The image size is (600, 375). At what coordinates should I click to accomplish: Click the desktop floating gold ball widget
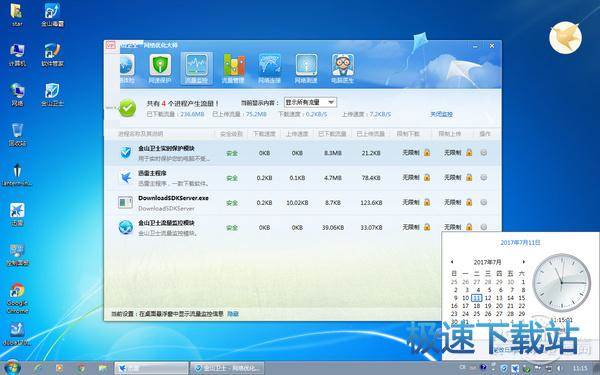coord(566,38)
